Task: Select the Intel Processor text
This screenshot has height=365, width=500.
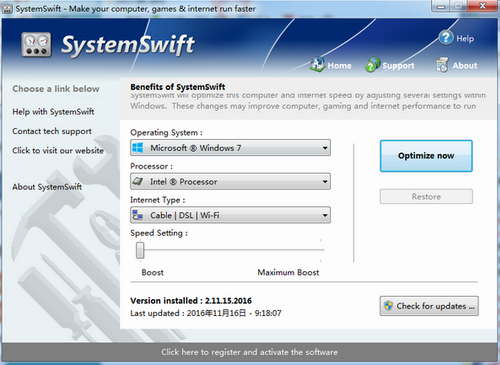Action: [x=184, y=182]
